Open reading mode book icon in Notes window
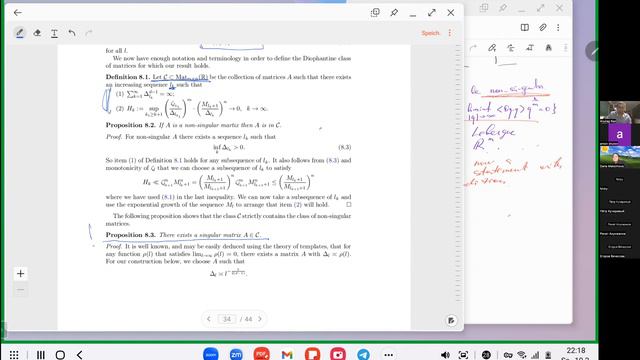 coord(524,27)
